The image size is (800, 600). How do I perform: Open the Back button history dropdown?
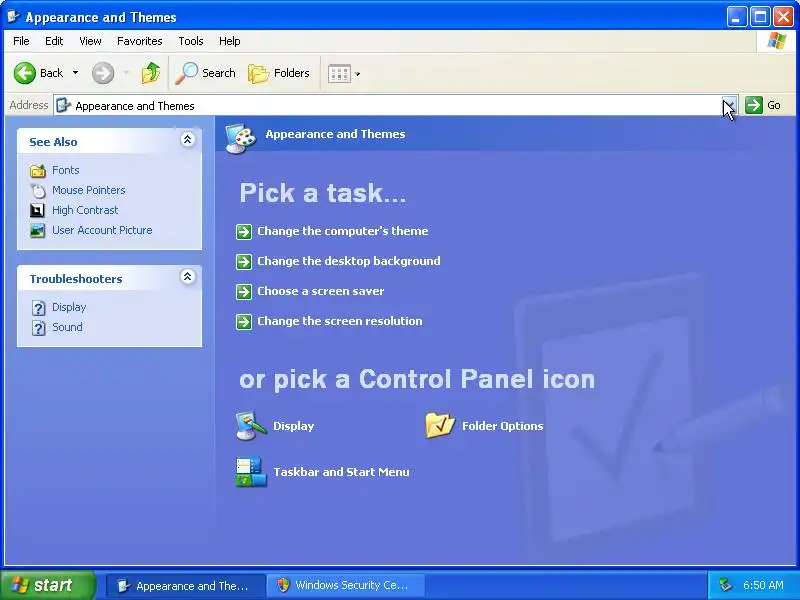(76, 73)
